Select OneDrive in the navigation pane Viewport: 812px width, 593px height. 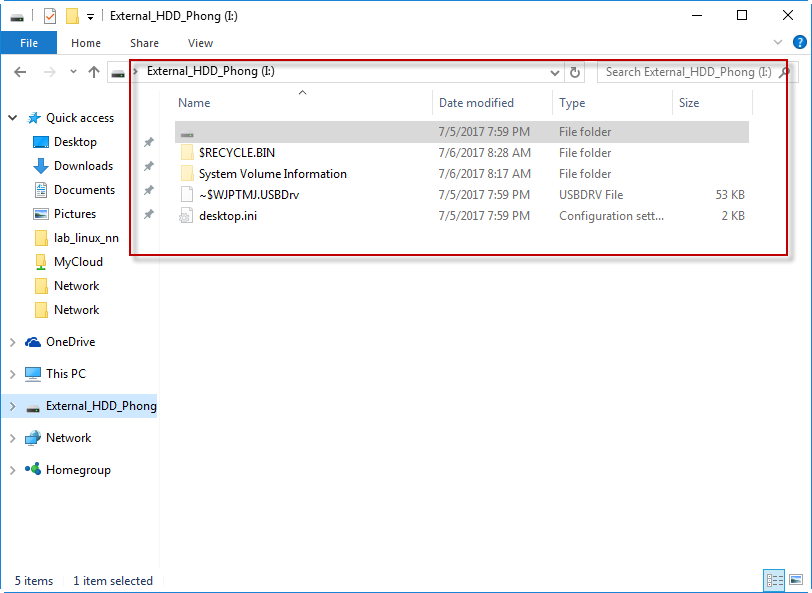point(70,342)
